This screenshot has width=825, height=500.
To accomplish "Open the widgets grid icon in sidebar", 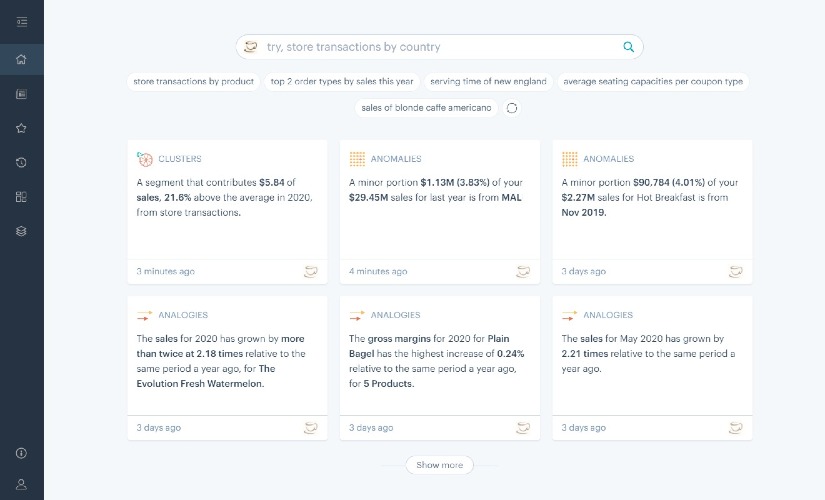I will tap(21, 196).
